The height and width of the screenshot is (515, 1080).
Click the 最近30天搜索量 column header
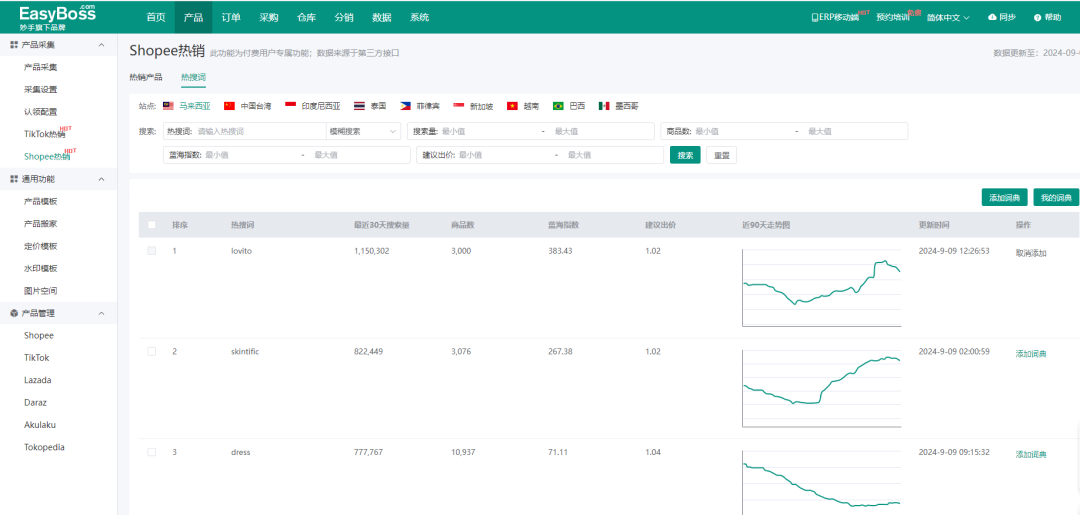382,225
